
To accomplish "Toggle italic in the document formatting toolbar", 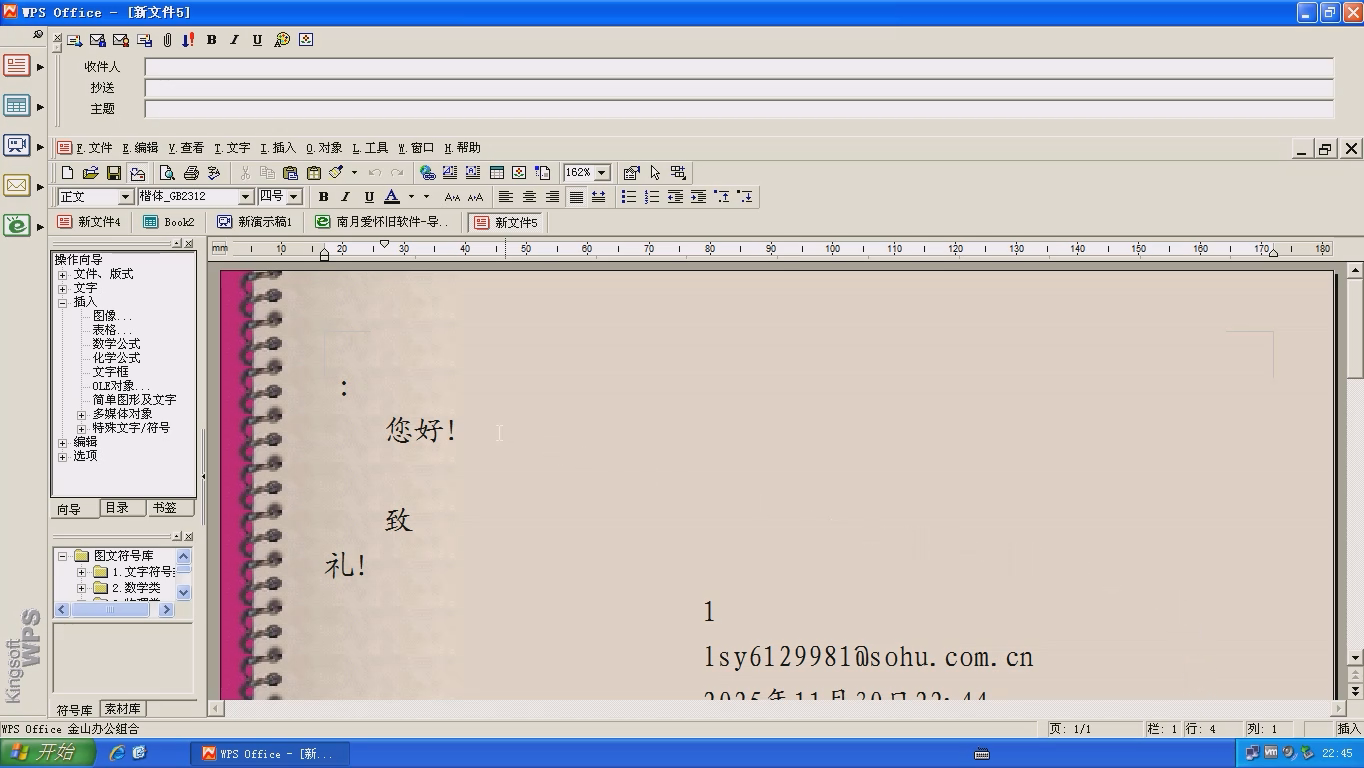I will tap(346, 197).
